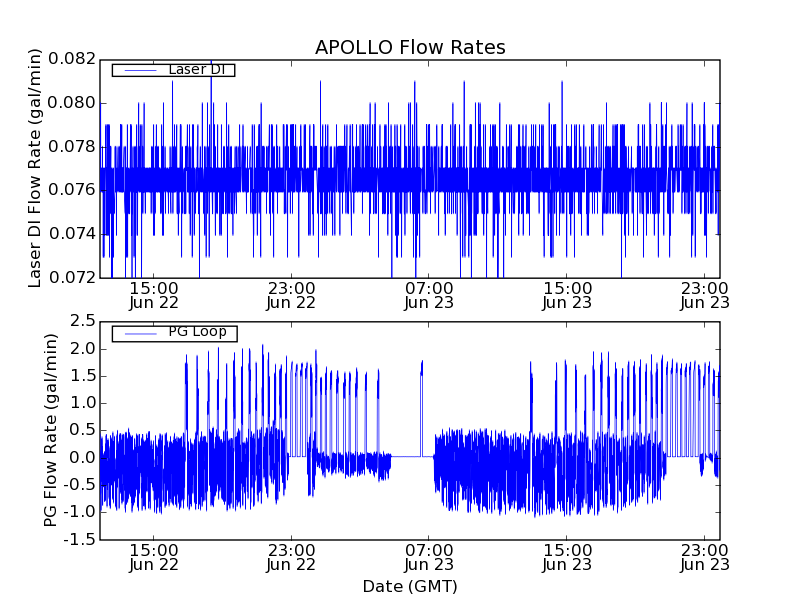Click the -1.5 tick on PG flow axis
This screenshot has width=800, height=600.
pyautogui.click(x=80, y=539)
